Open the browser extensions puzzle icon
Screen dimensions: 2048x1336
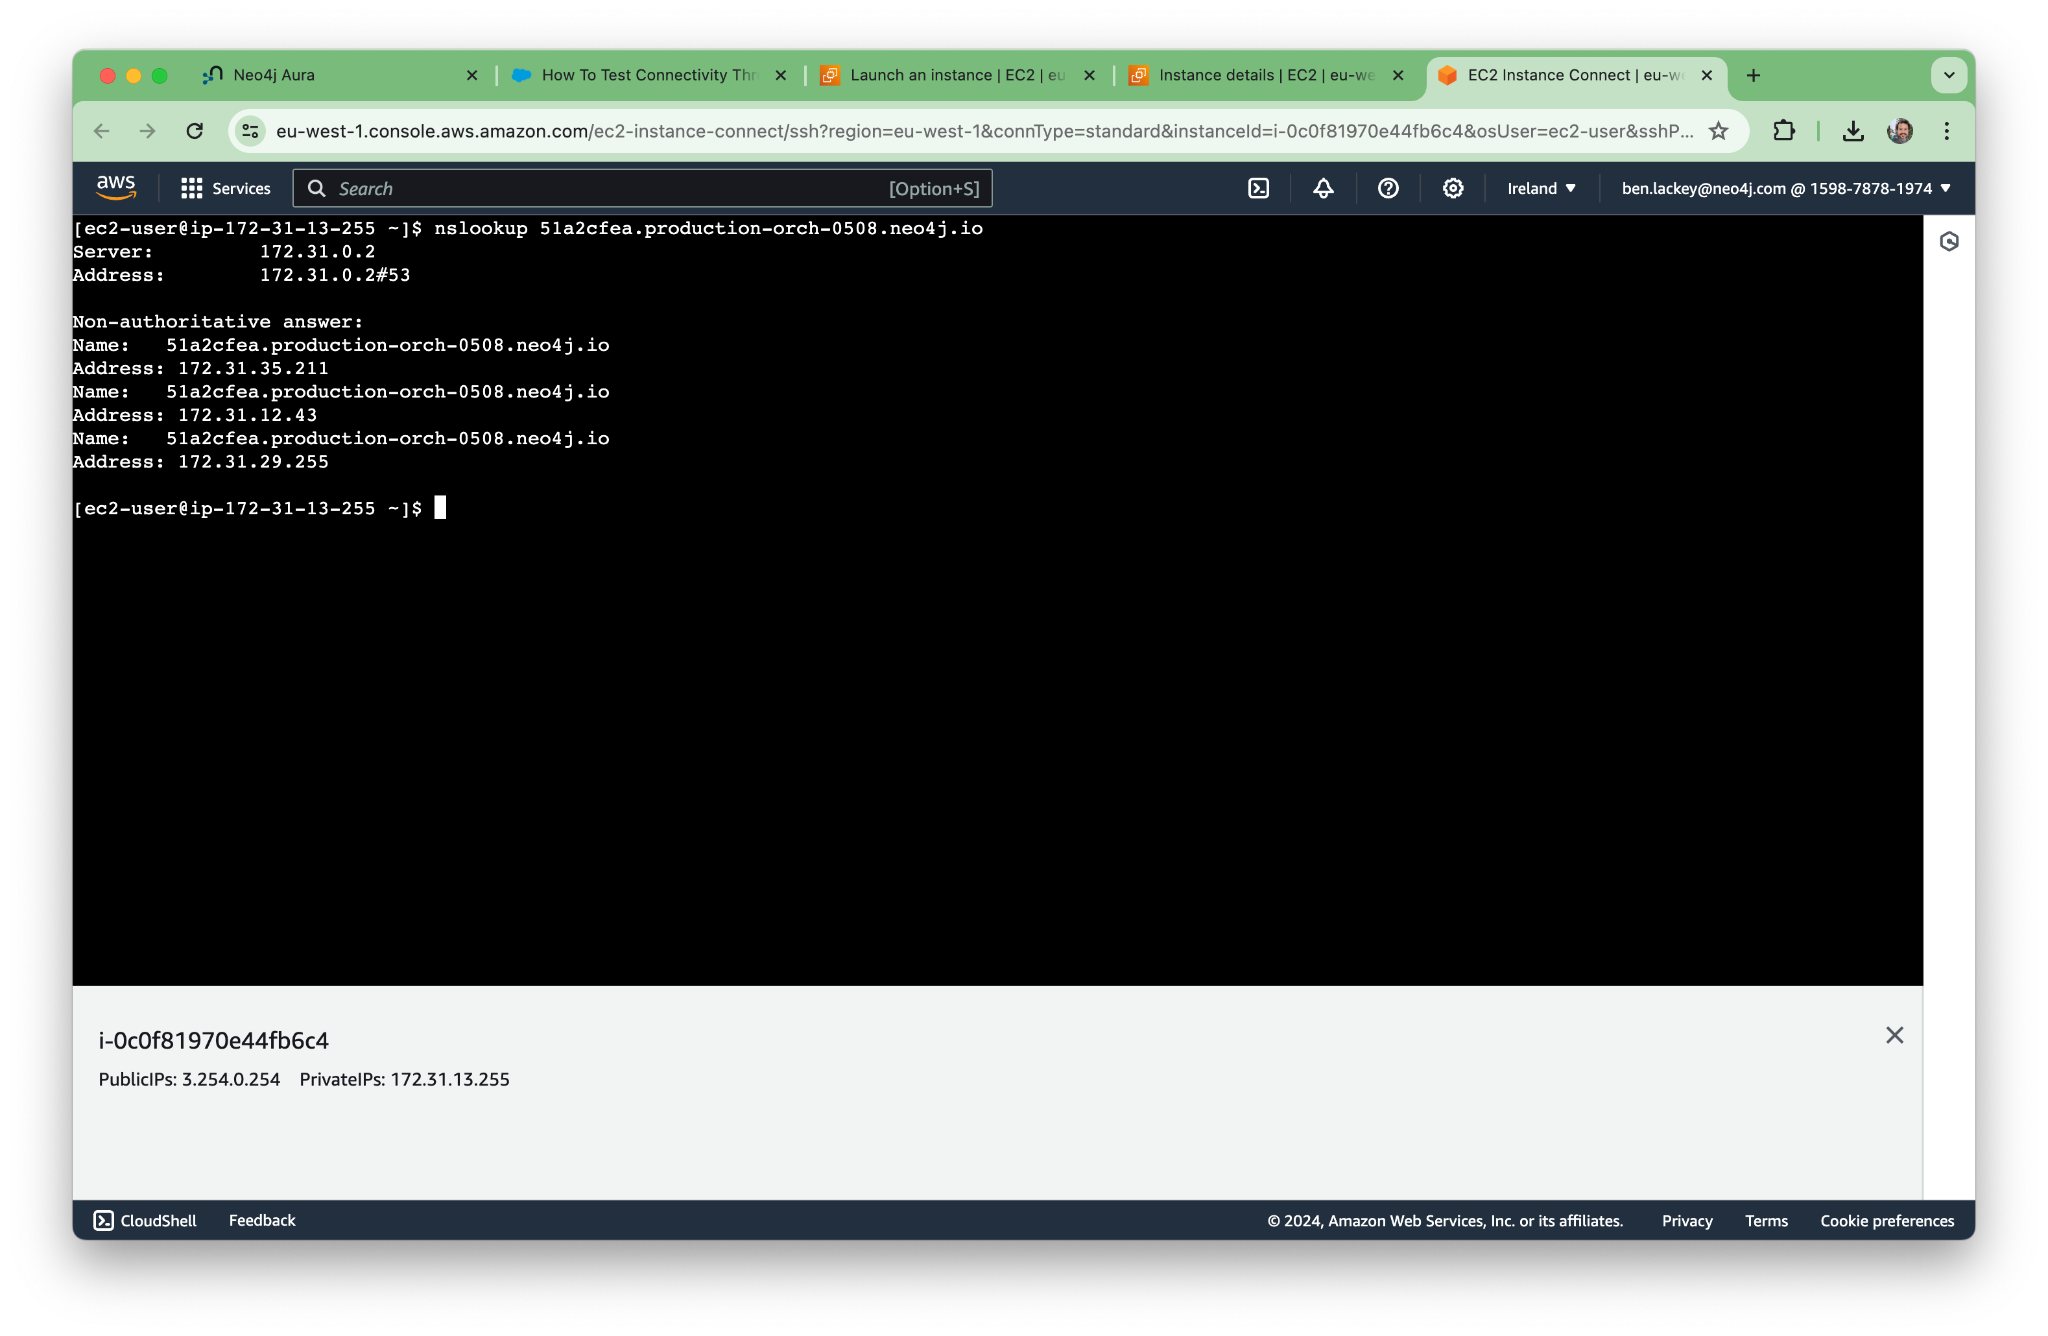1784,131
